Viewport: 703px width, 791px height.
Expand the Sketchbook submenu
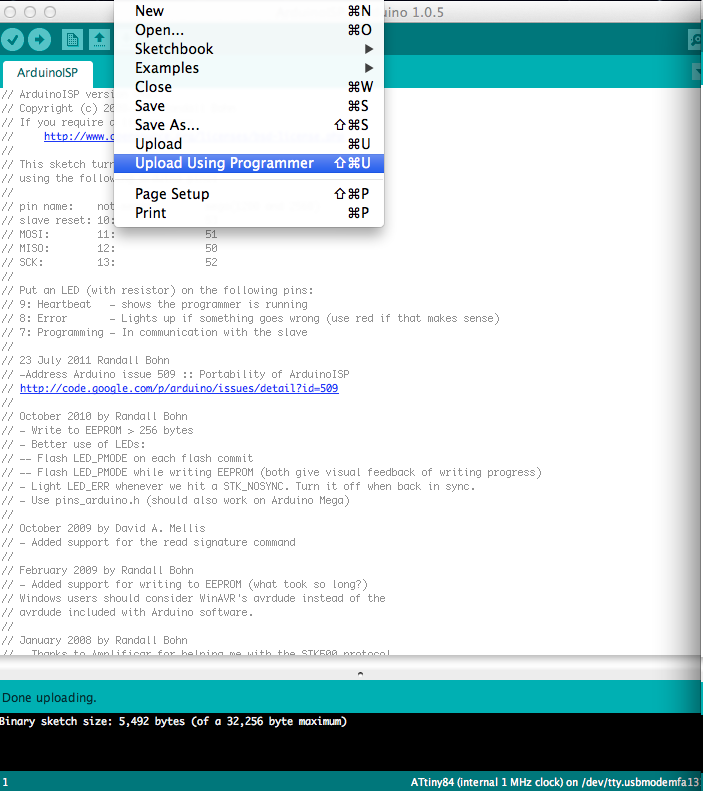click(249, 49)
